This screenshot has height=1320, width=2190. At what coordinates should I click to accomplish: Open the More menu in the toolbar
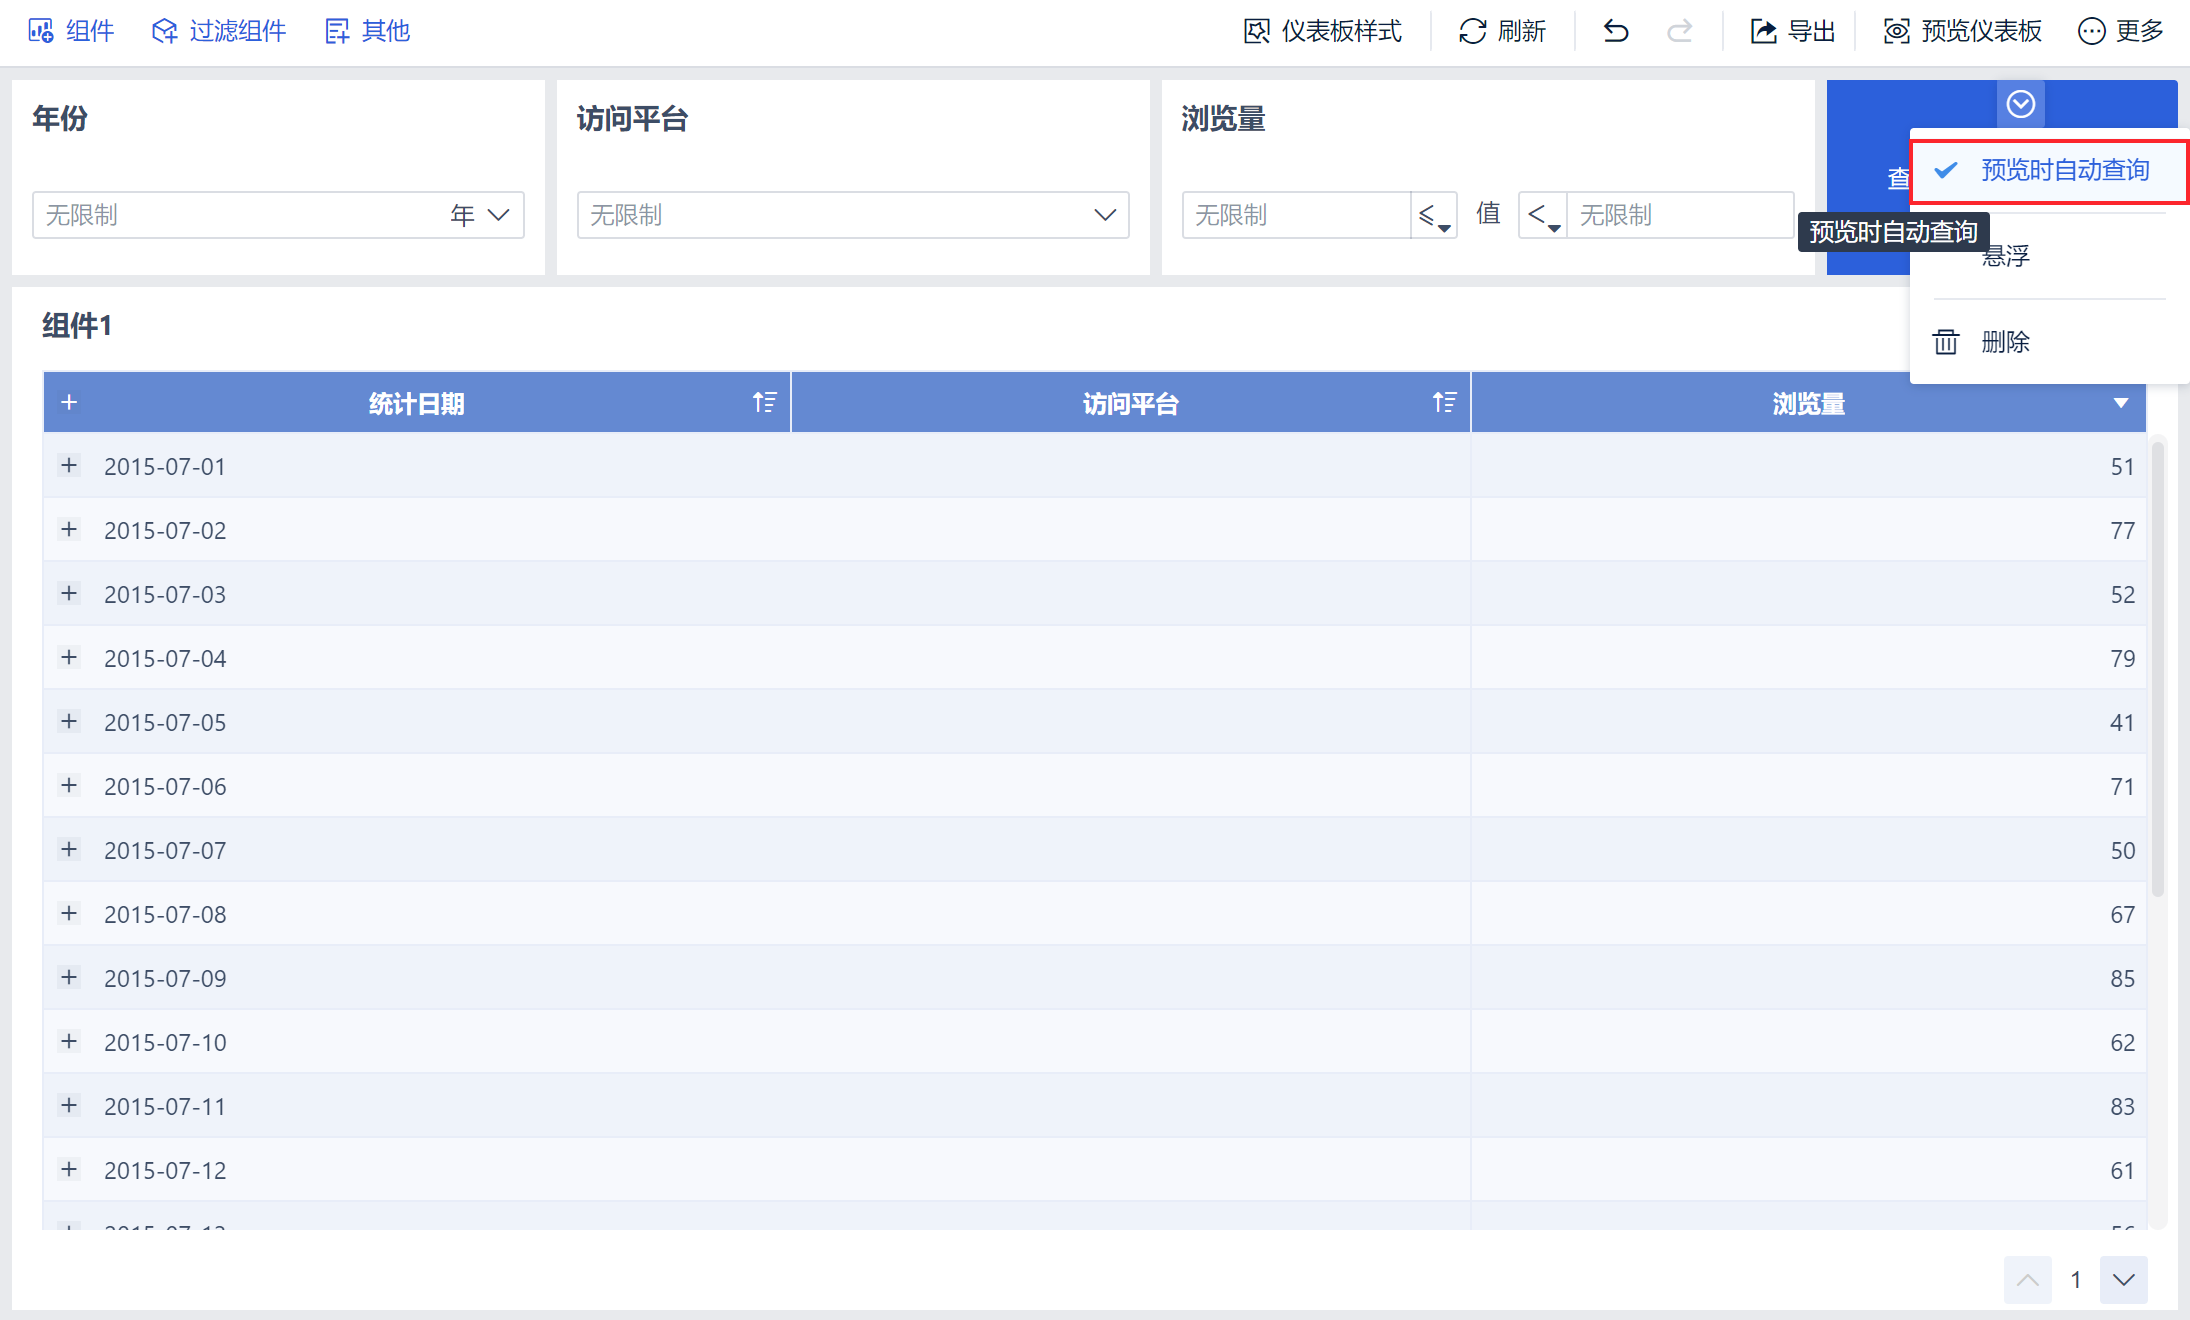(2120, 31)
